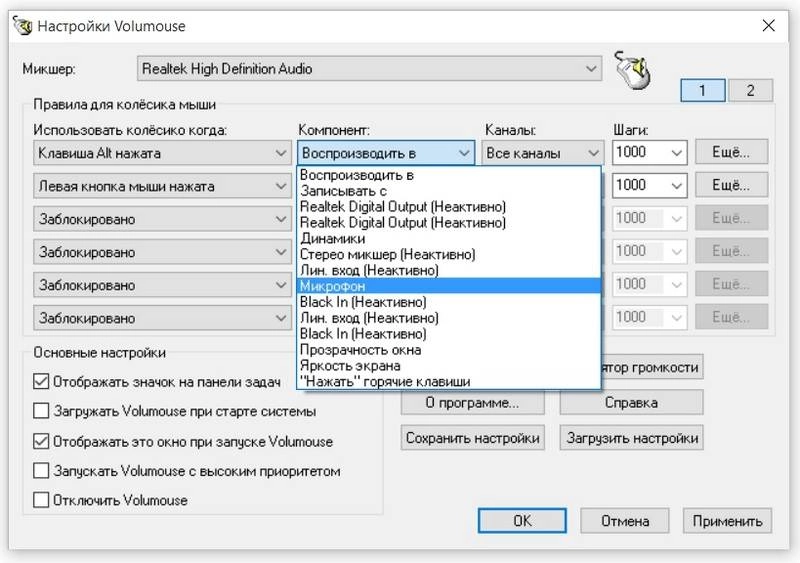
Task: Open the Микшер Realtek High Definition Audio dropdown
Action: [x=369, y=68]
